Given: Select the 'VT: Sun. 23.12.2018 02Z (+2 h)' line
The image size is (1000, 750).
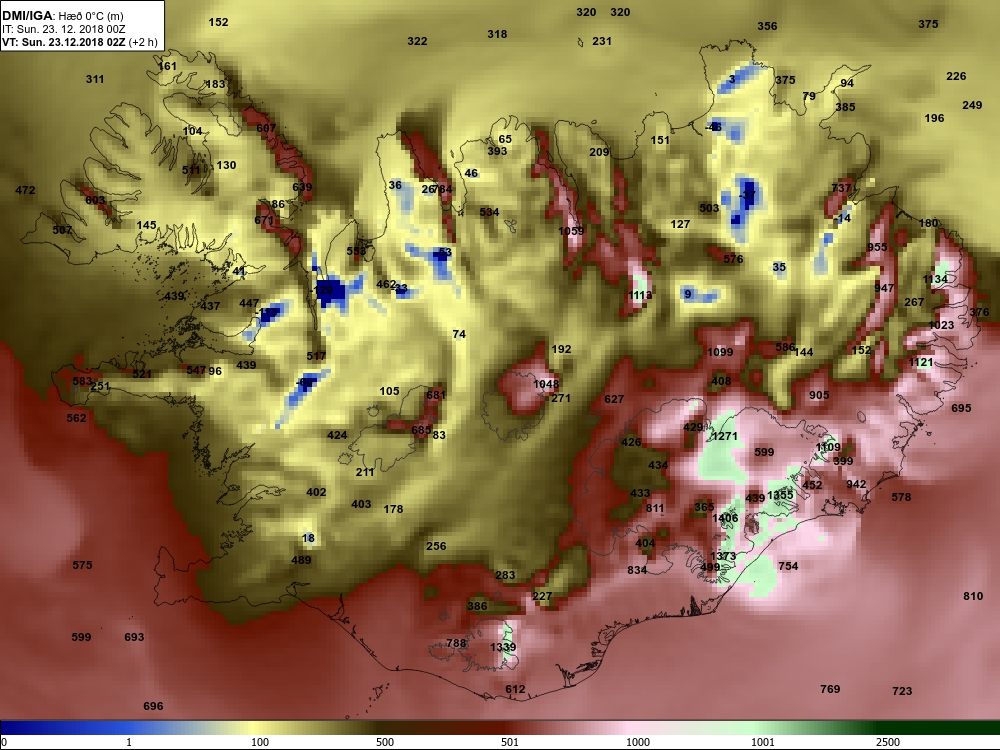Looking at the screenshot, I should coord(80,42).
